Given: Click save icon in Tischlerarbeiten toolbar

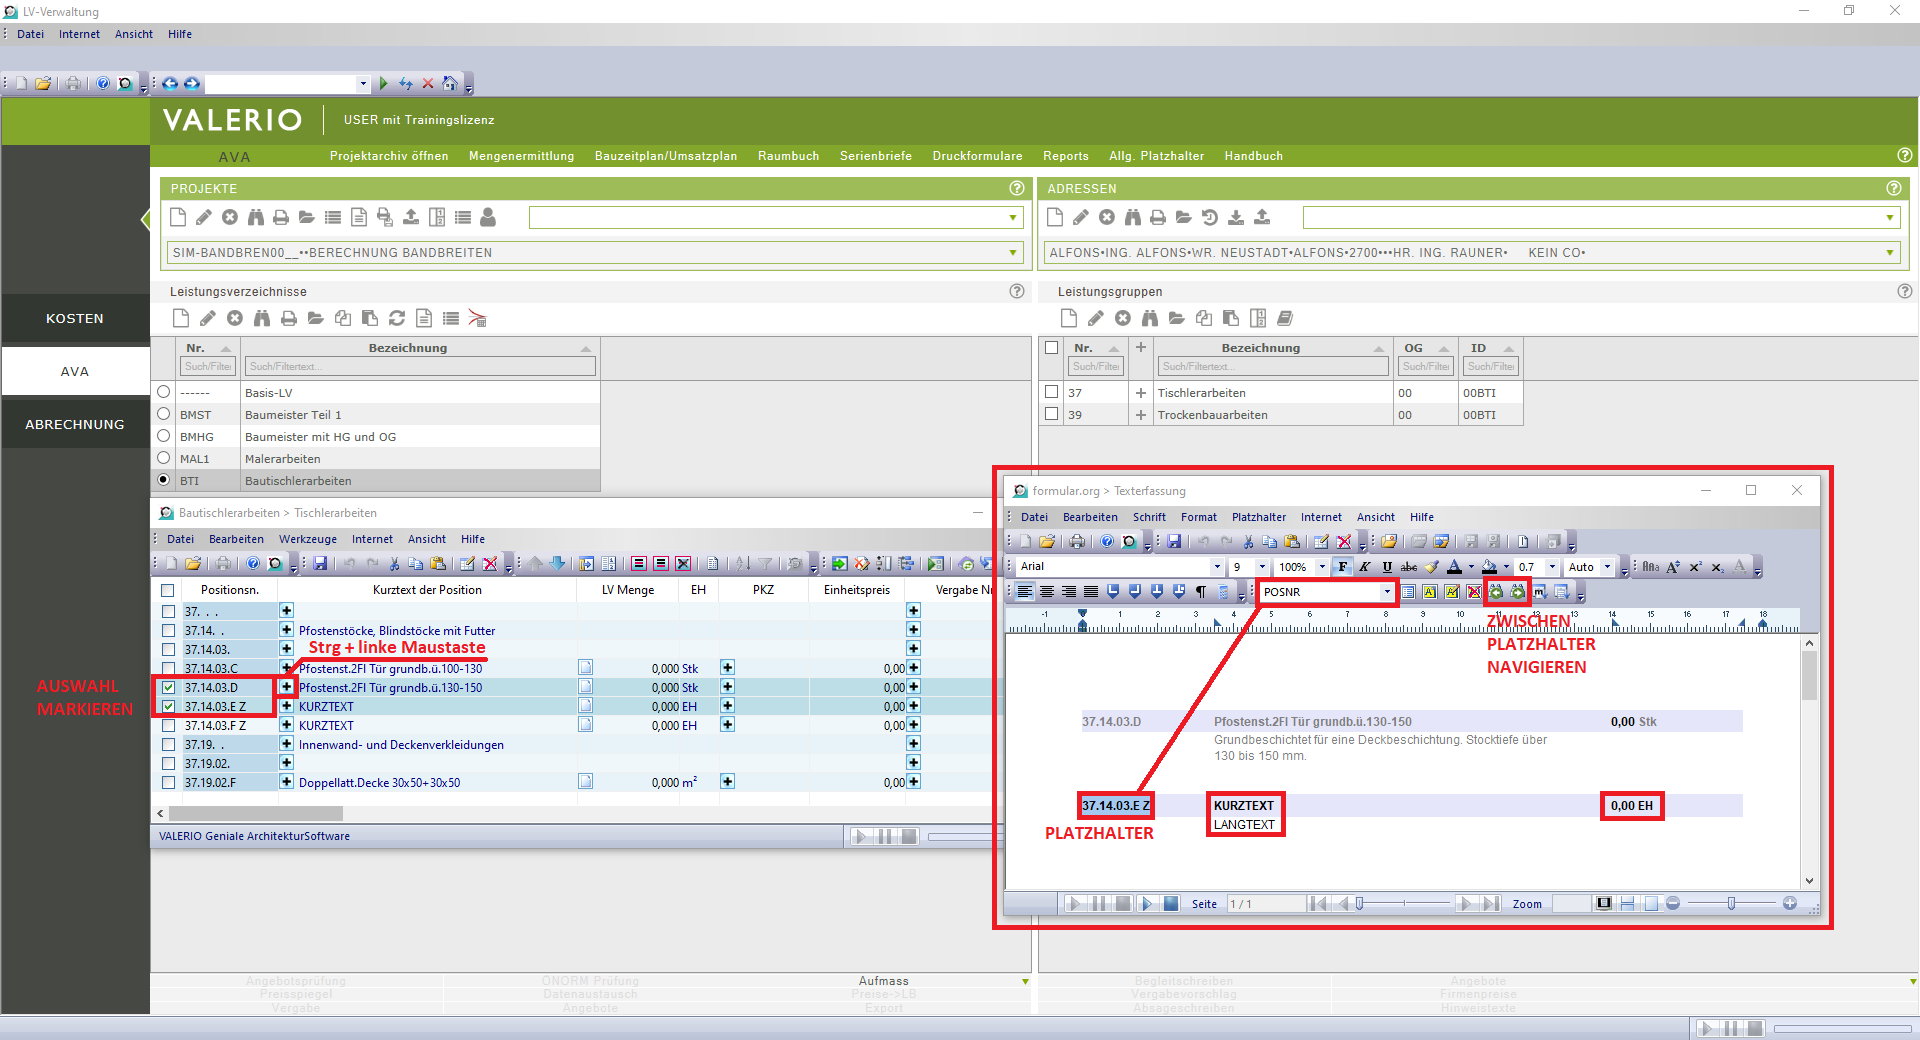Looking at the screenshot, I should click(320, 564).
